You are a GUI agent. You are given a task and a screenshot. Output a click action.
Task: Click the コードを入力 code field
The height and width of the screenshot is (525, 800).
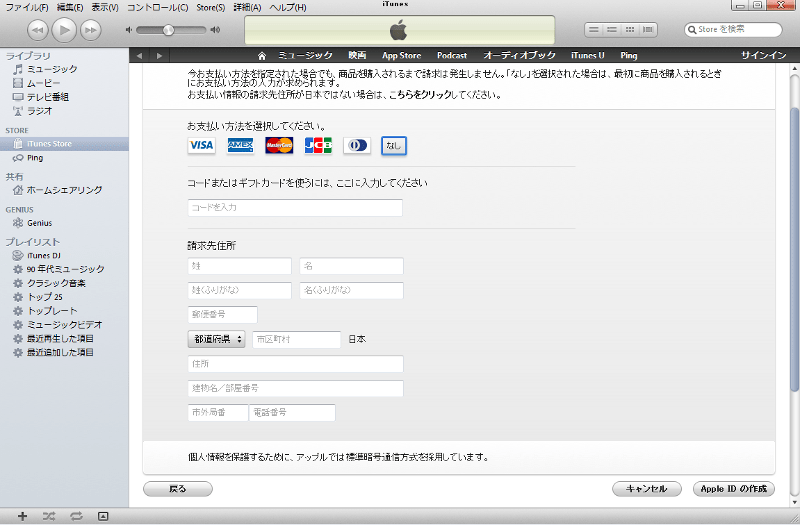tap(295, 208)
